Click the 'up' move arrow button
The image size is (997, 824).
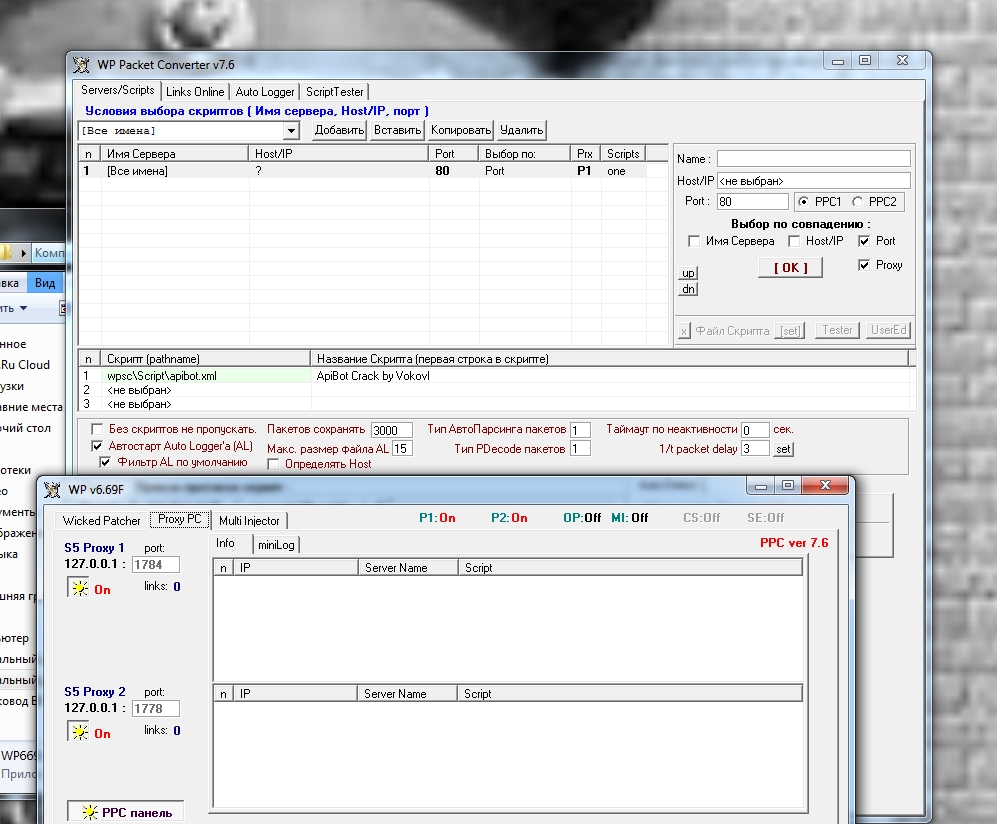coord(688,273)
